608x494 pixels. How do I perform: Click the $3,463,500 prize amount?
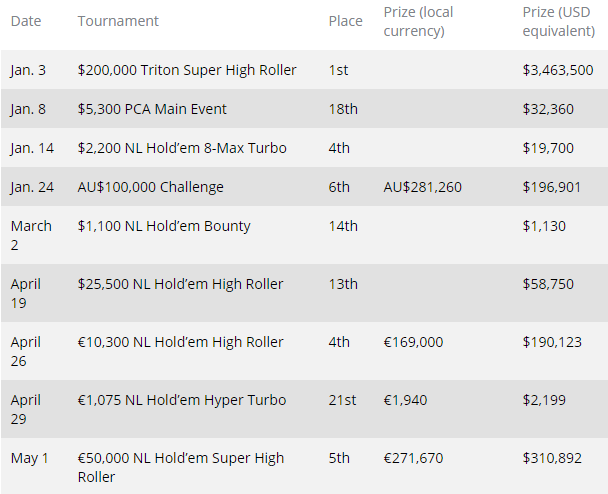pos(558,70)
